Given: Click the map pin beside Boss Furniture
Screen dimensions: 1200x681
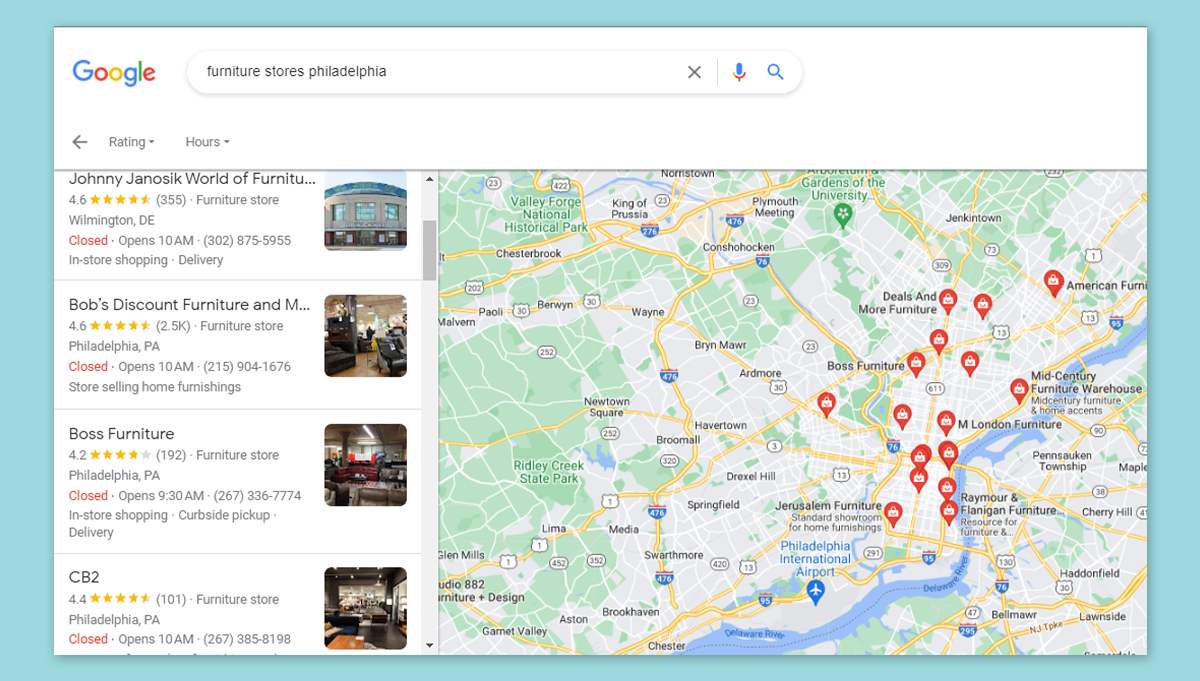Looking at the screenshot, I should [x=915, y=364].
